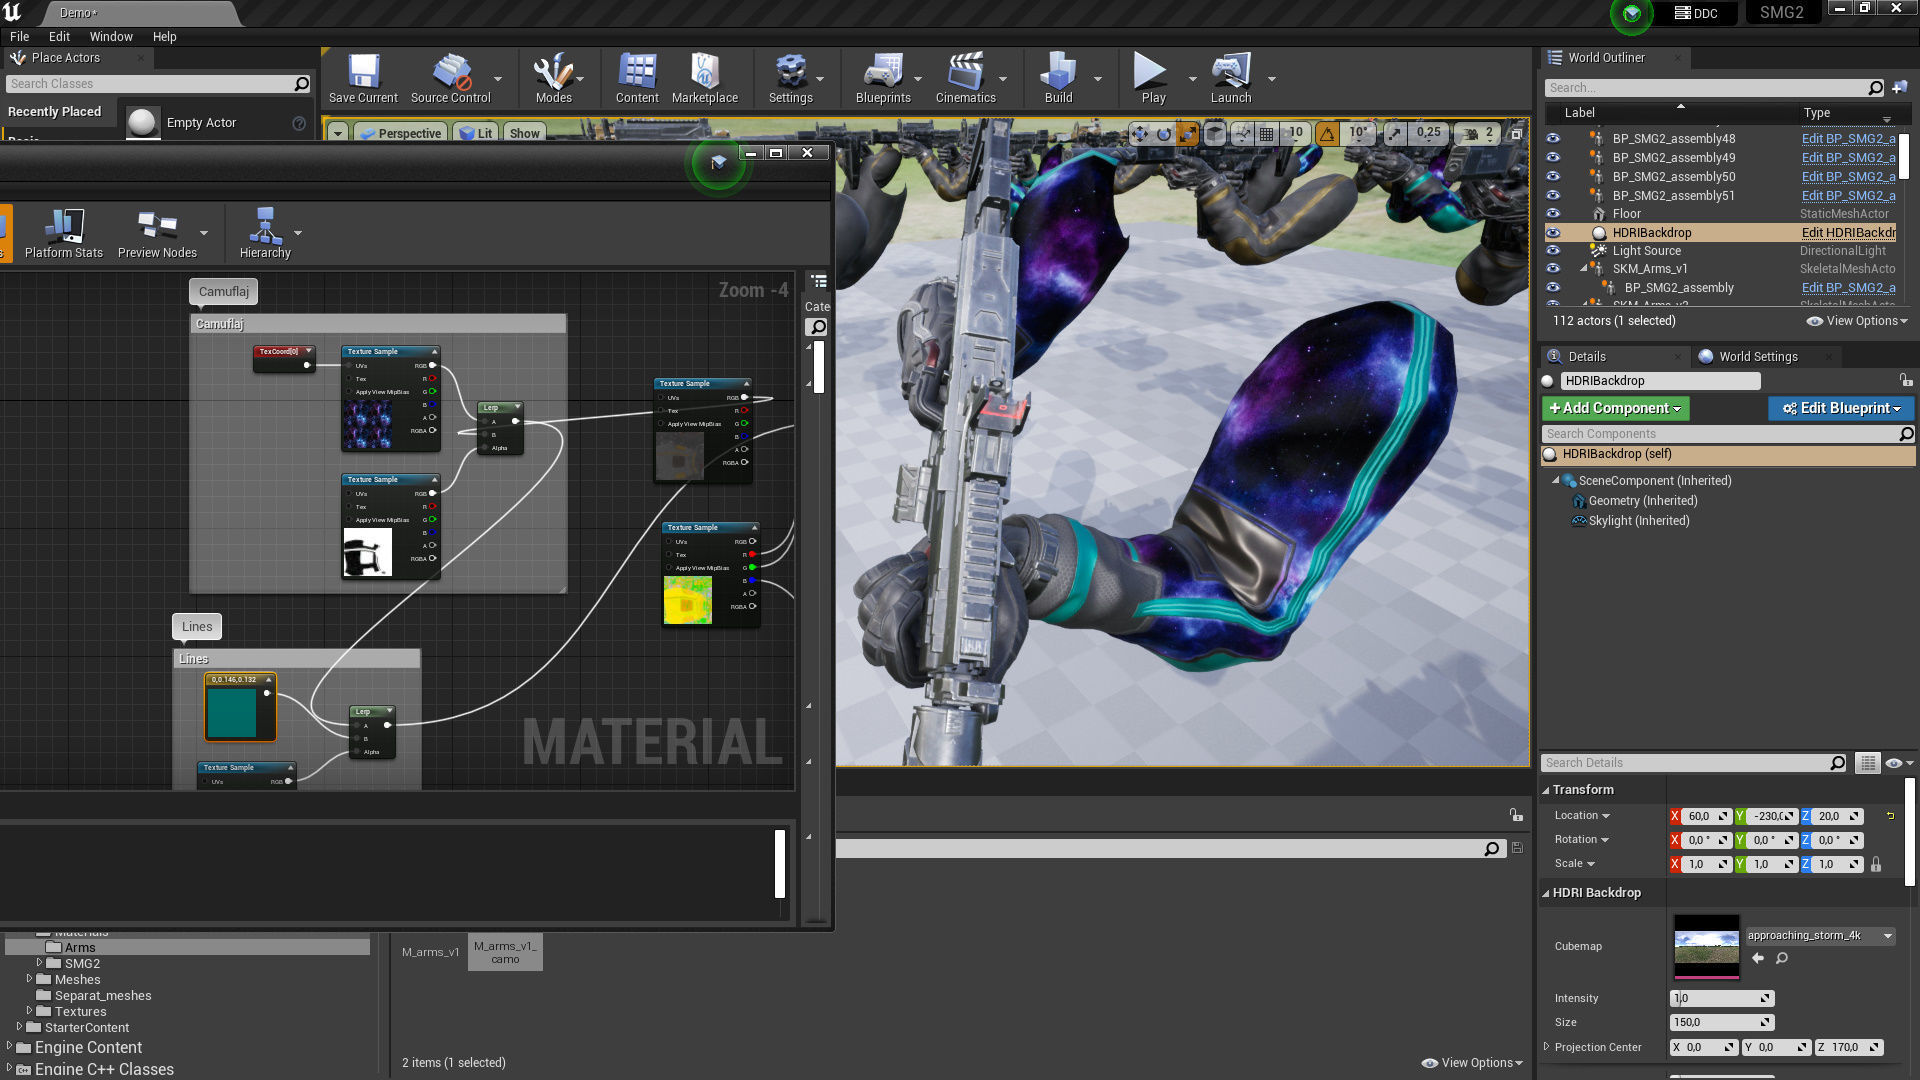
Task: Switch to the World Settings tab
Action: pyautogui.click(x=1757, y=357)
